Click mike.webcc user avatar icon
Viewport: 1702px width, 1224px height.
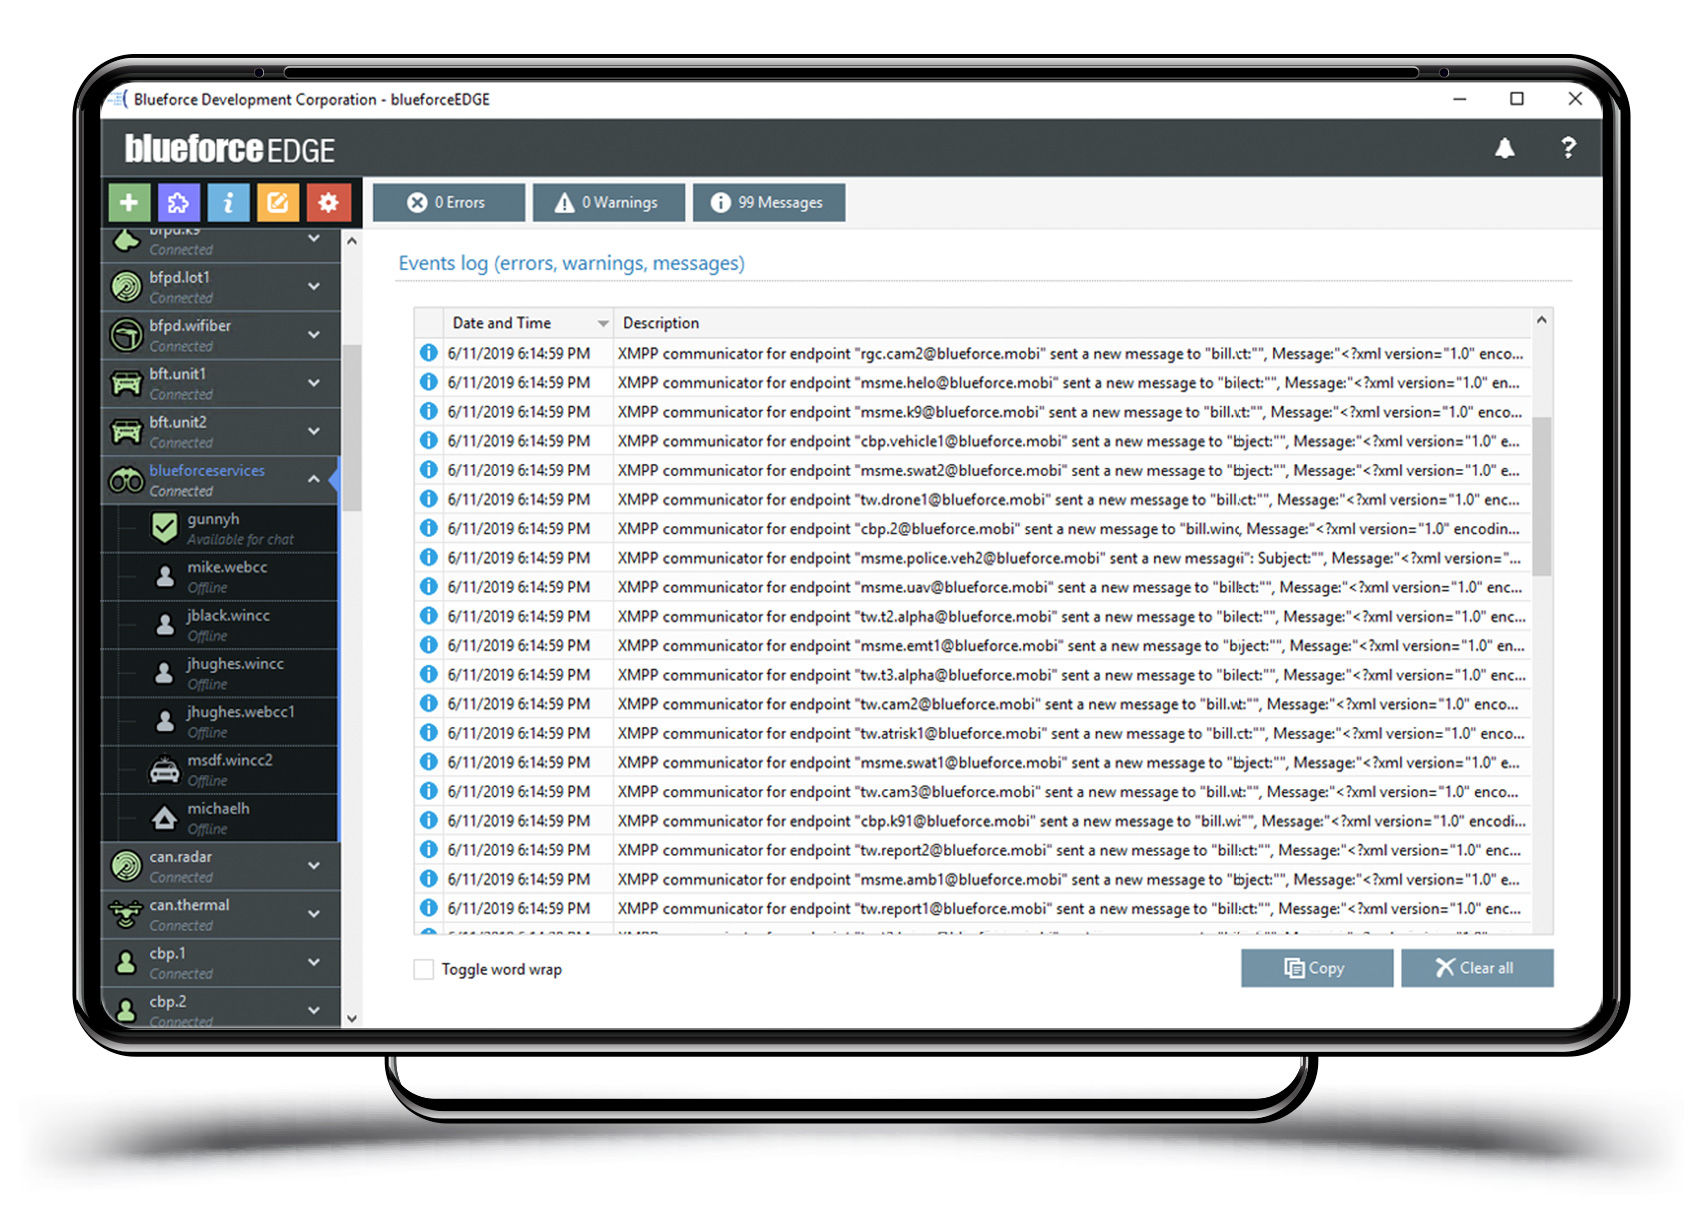coord(165,577)
